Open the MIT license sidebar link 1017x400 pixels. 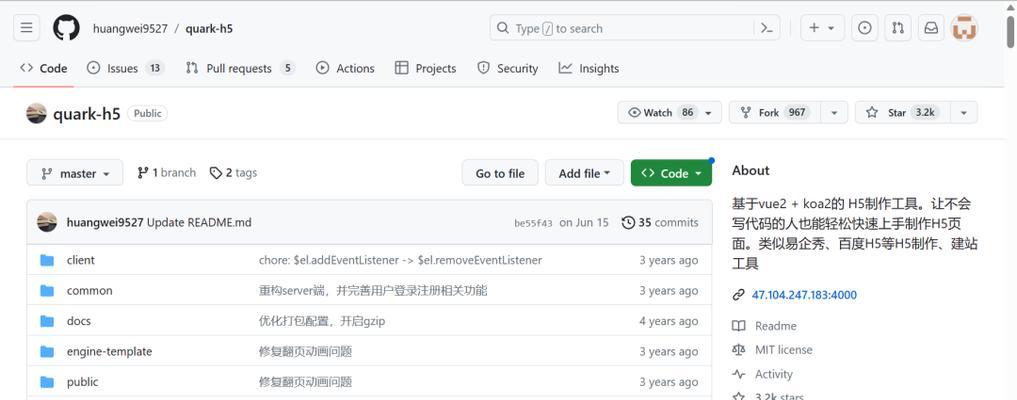[784, 350]
